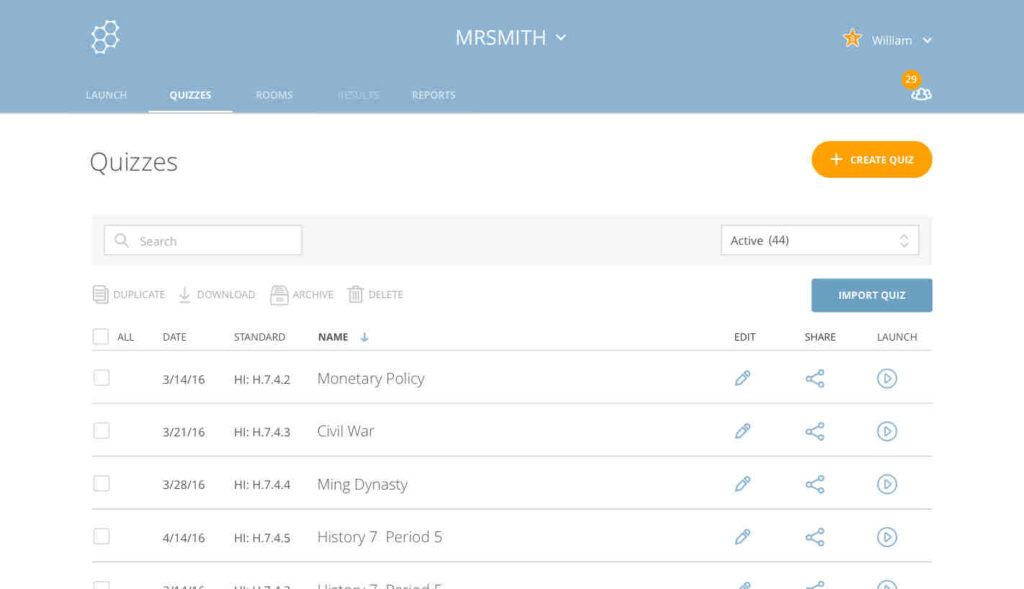Switch to the ROOMS tab

tap(274, 95)
